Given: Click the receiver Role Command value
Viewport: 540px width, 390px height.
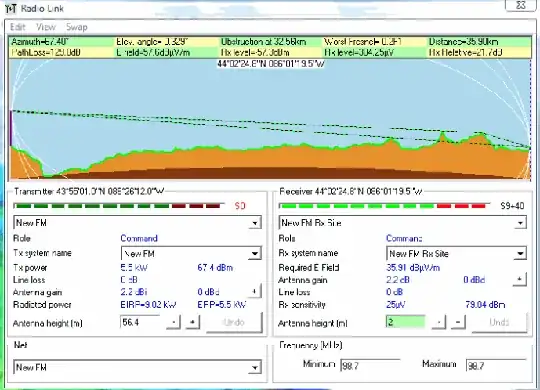Looking at the screenshot, I should point(404,238).
